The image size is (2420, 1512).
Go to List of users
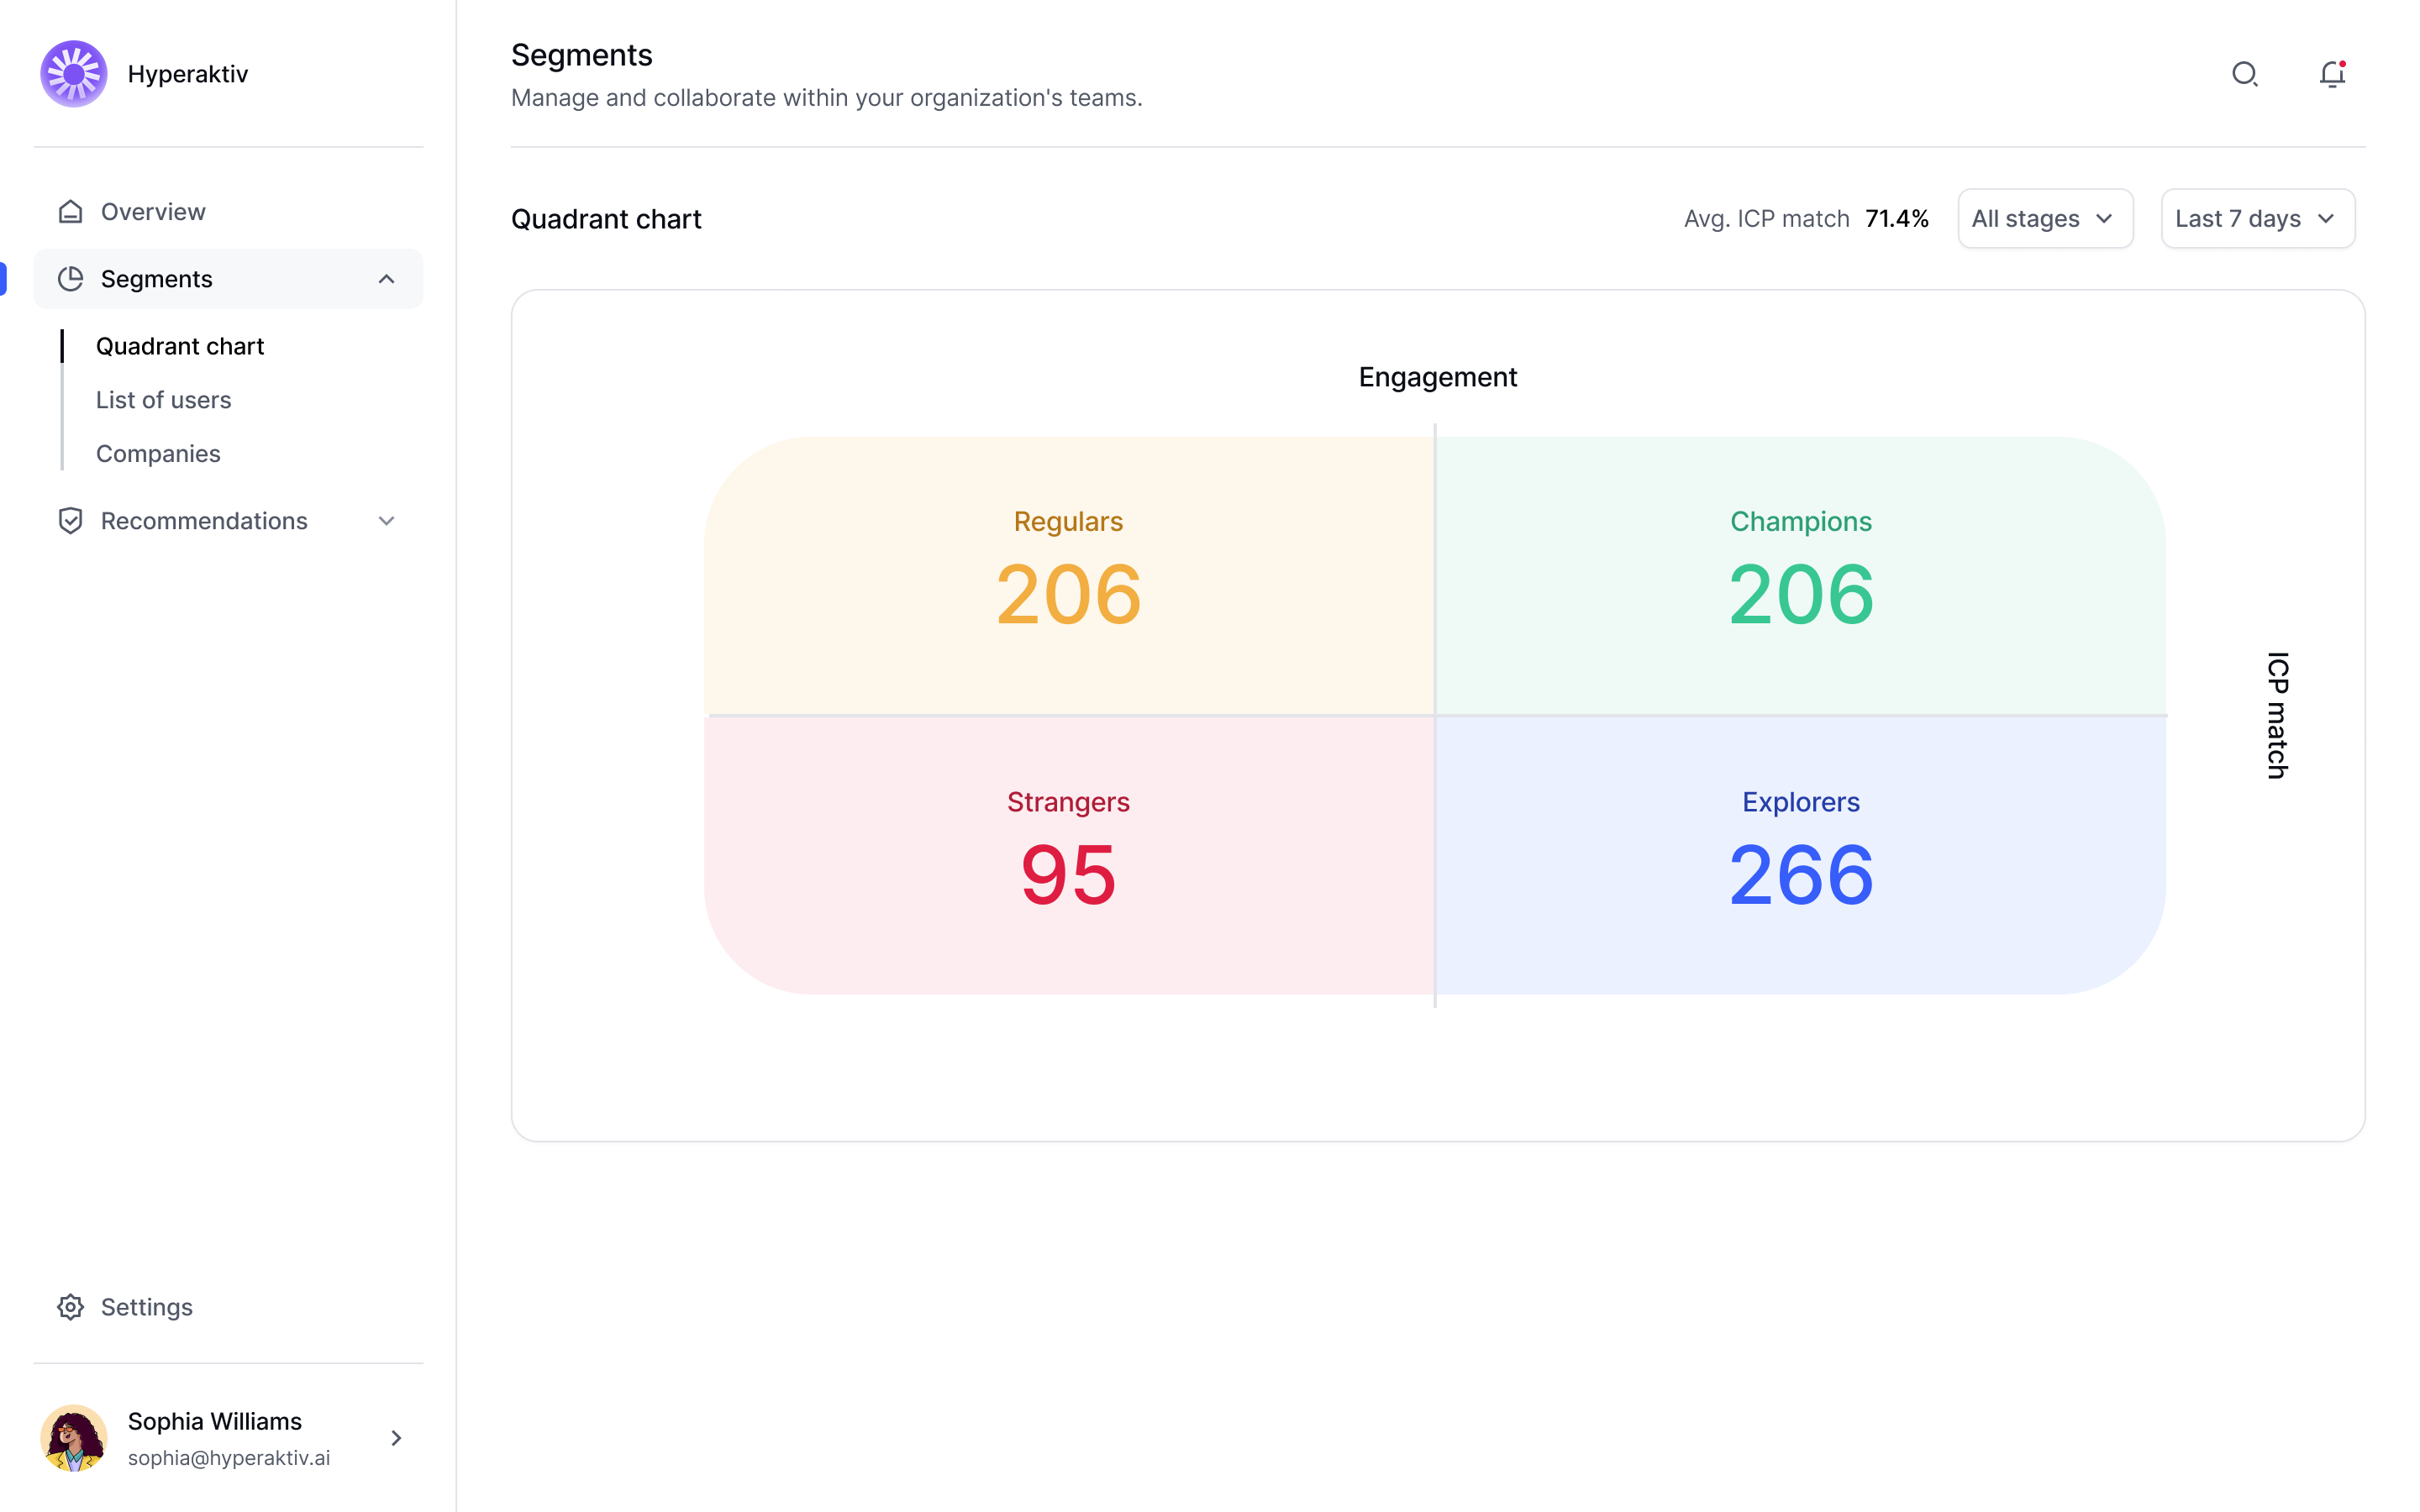point(163,400)
